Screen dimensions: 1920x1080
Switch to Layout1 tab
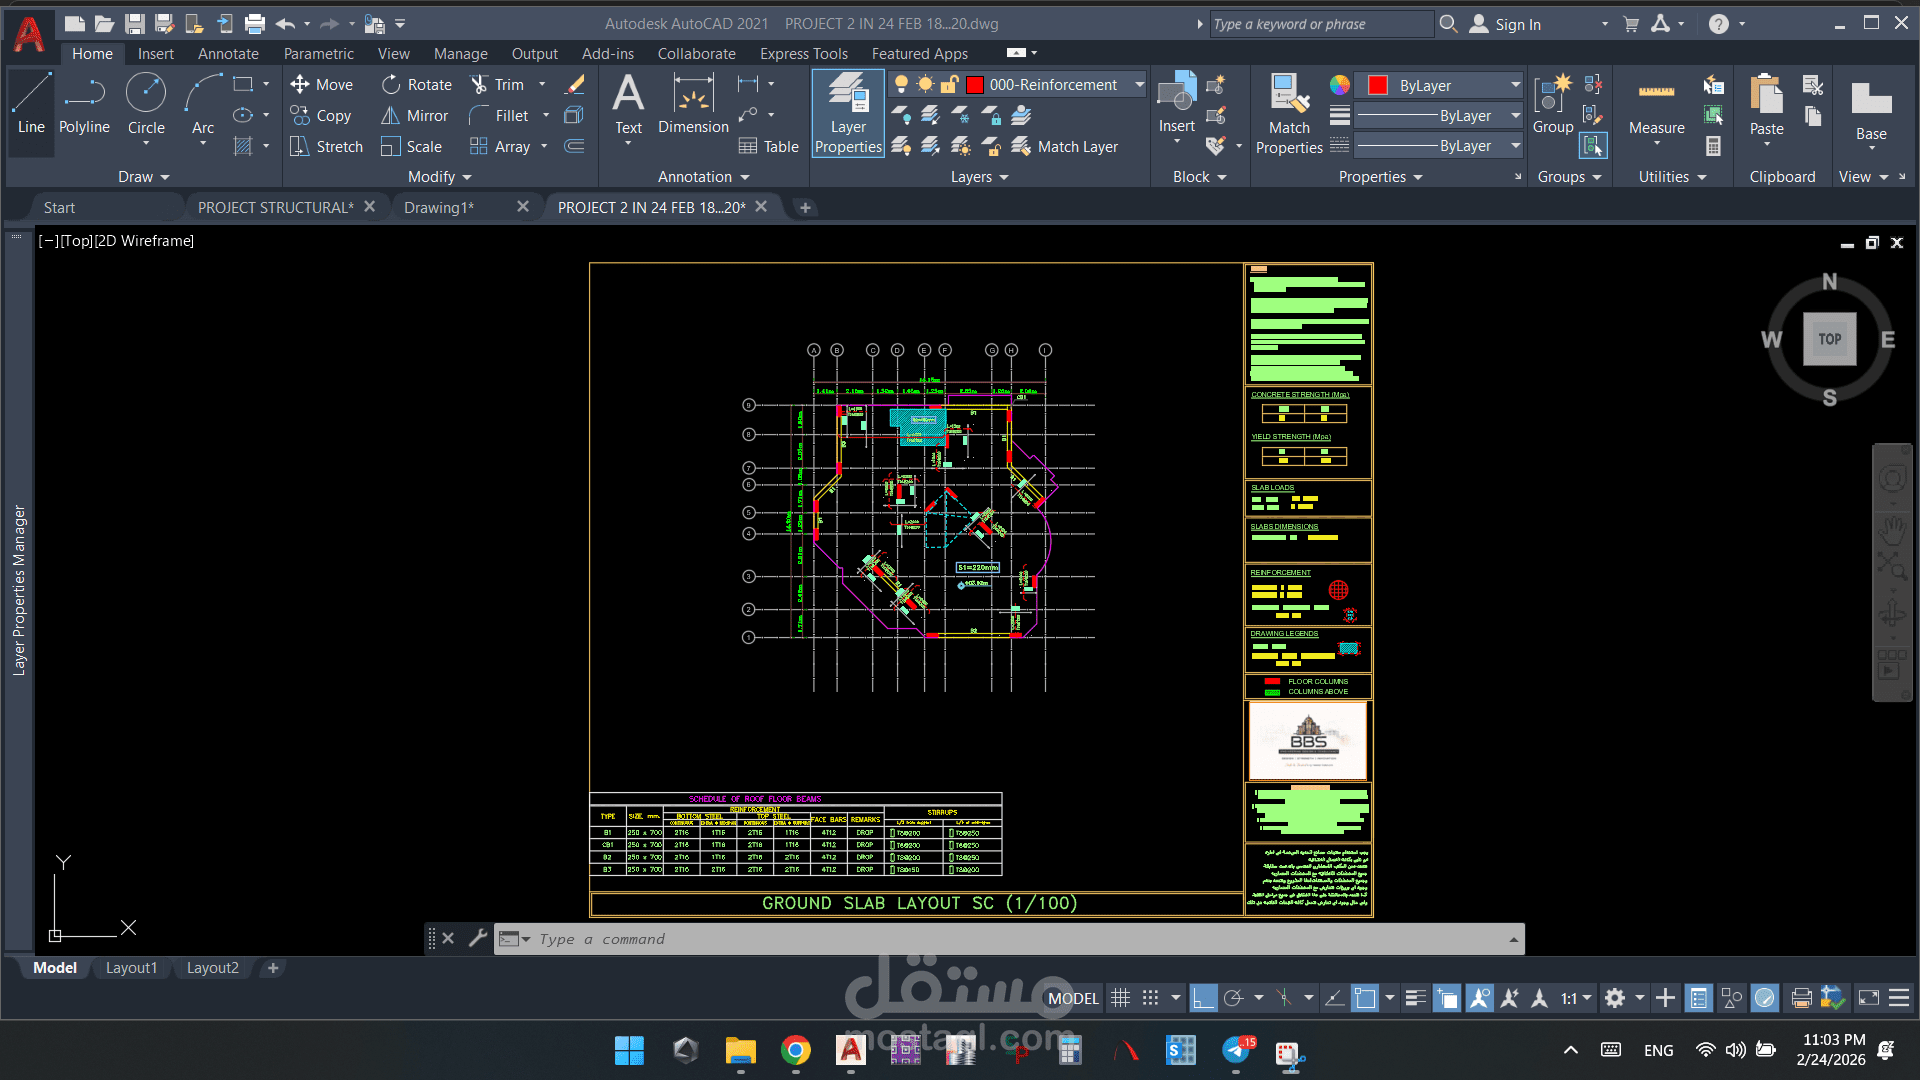click(x=131, y=968)
